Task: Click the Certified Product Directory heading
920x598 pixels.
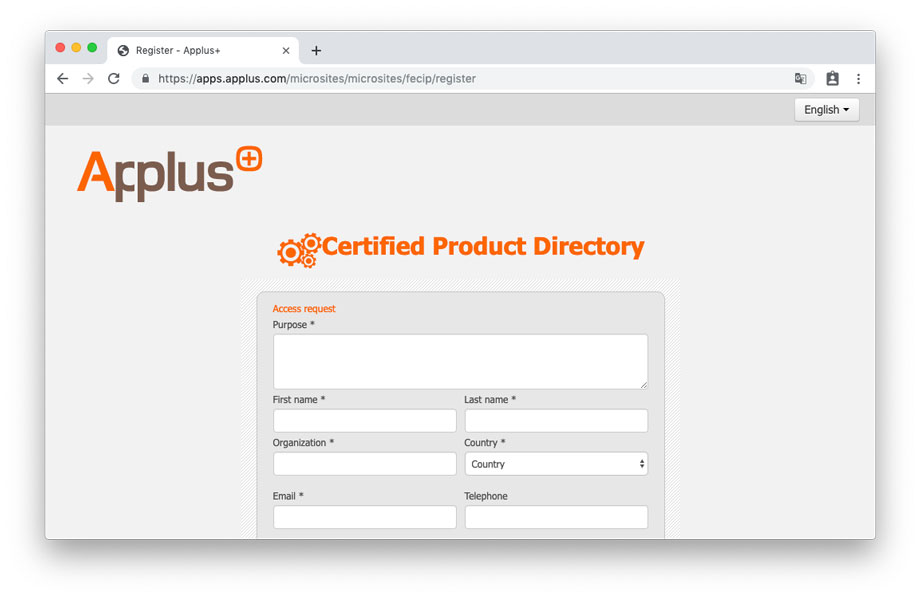Action: click(x=483, y=246)
